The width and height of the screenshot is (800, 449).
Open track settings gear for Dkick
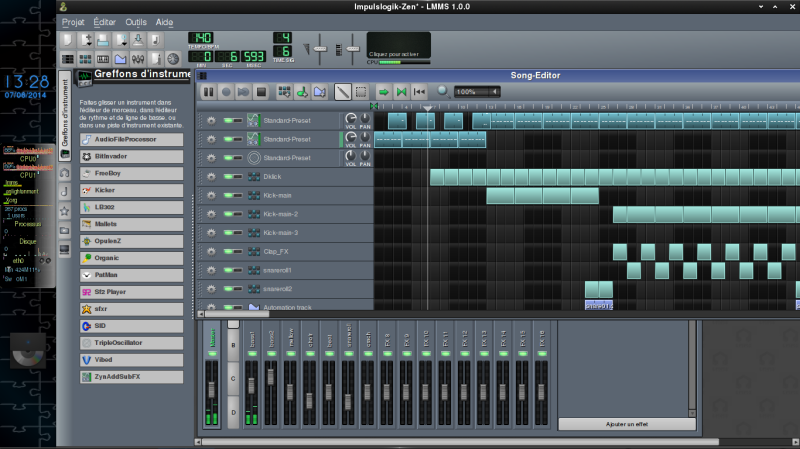(x=211, y=177)
